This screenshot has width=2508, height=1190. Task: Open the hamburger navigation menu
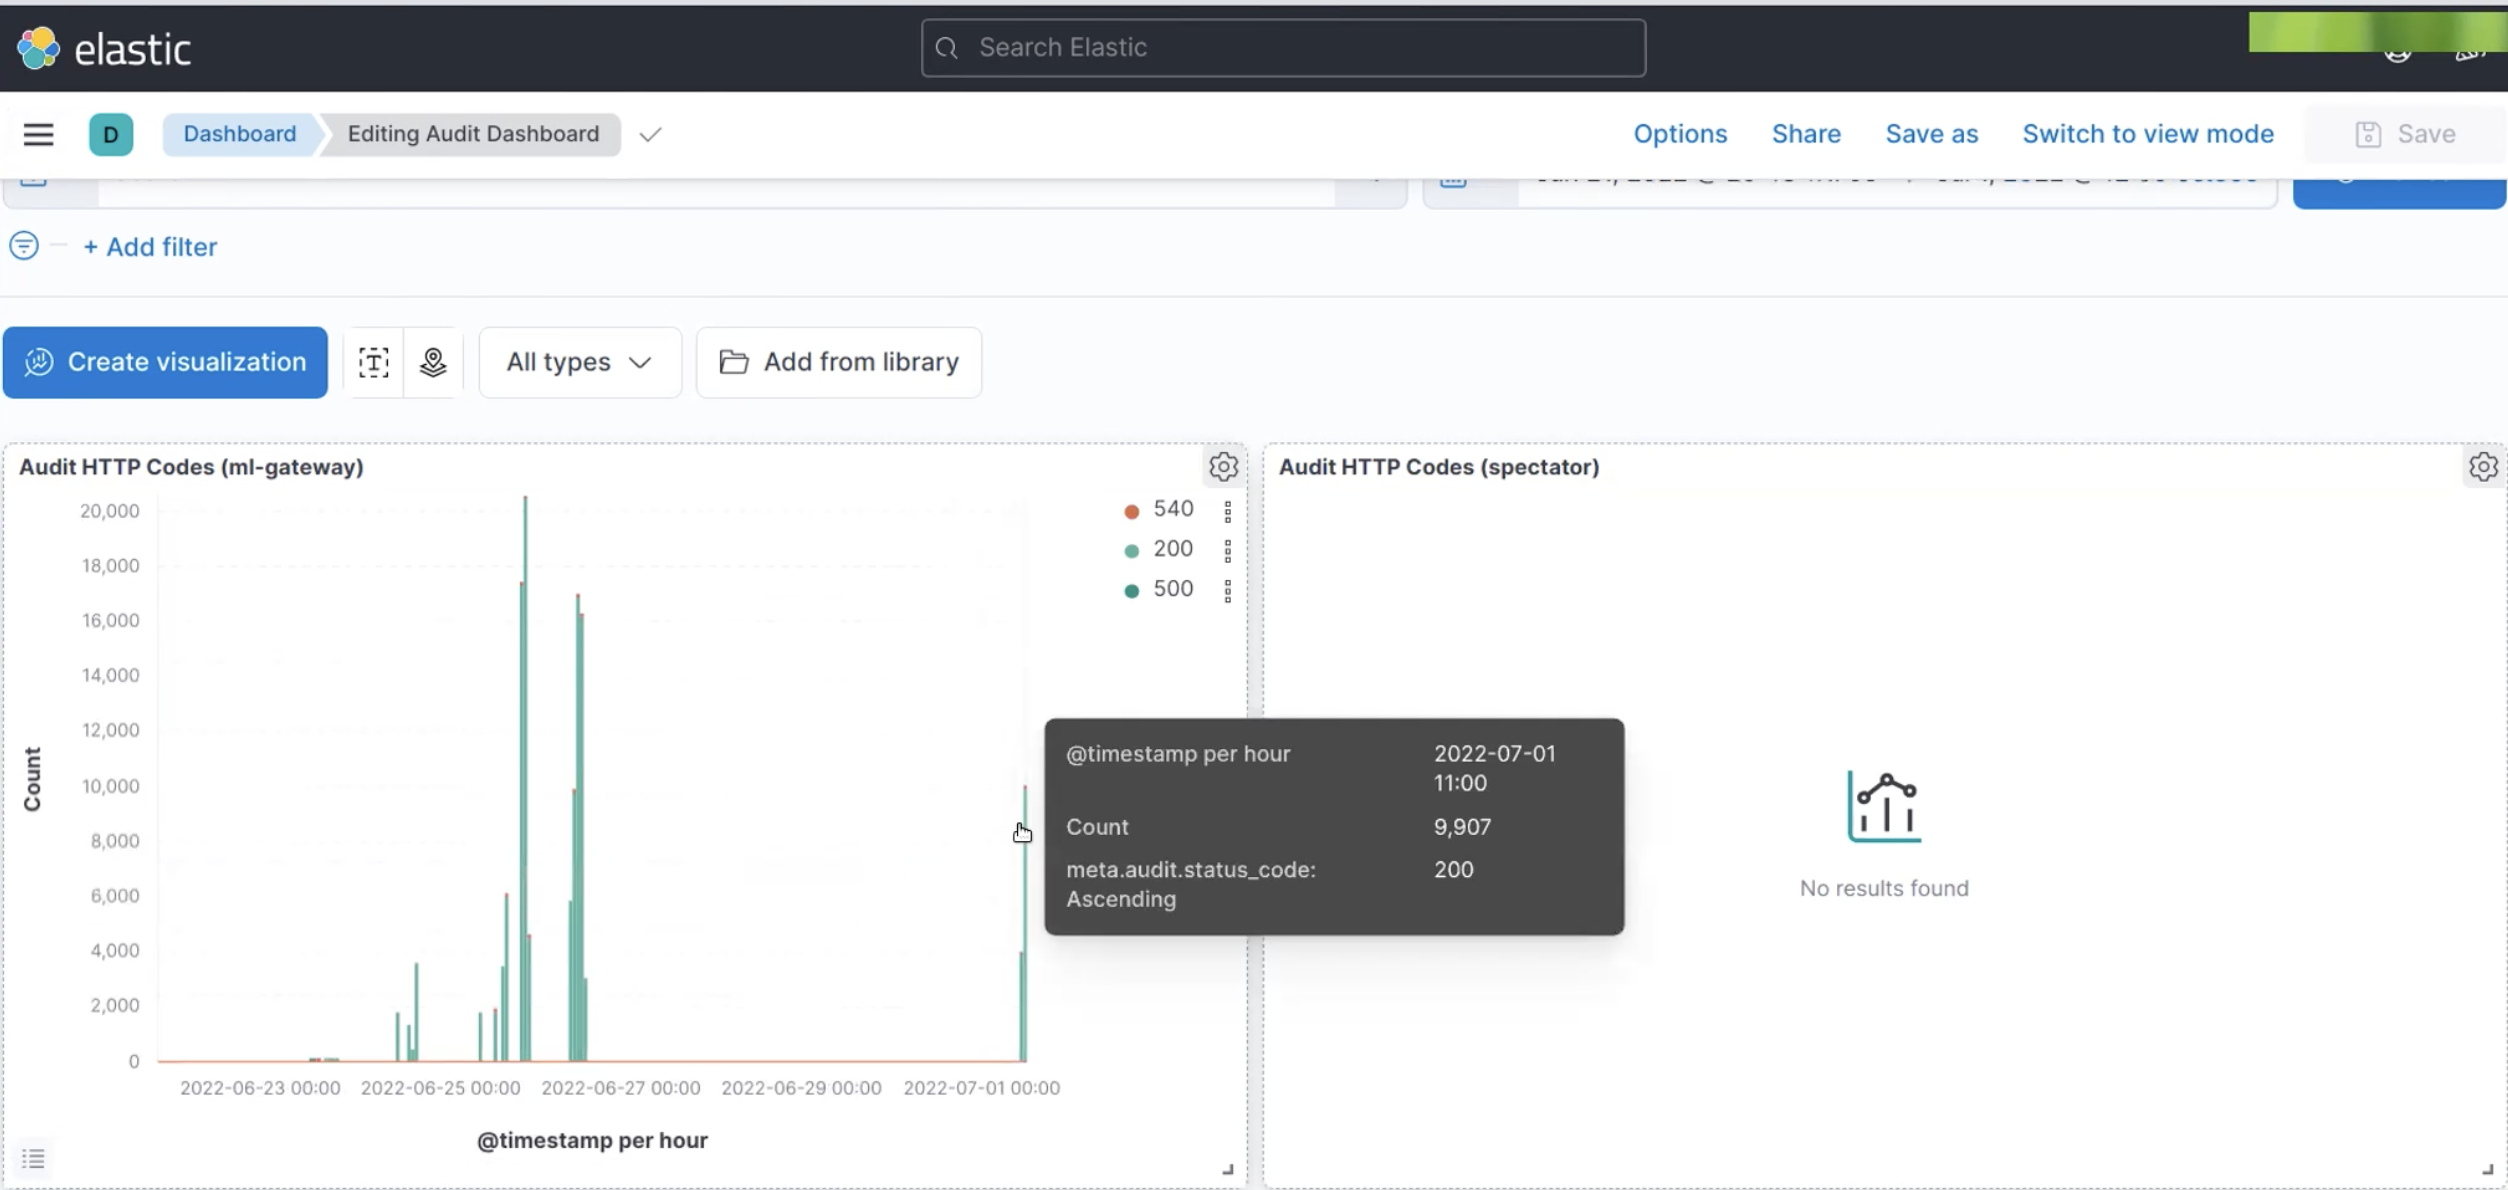point(38,134)
